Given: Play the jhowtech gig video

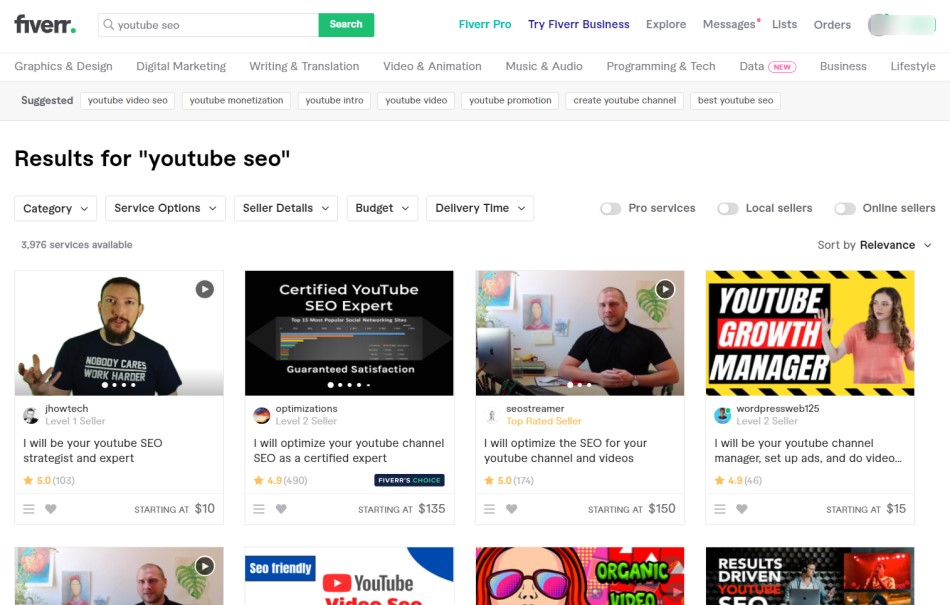Looking at the screenshot, I should 205,289.
